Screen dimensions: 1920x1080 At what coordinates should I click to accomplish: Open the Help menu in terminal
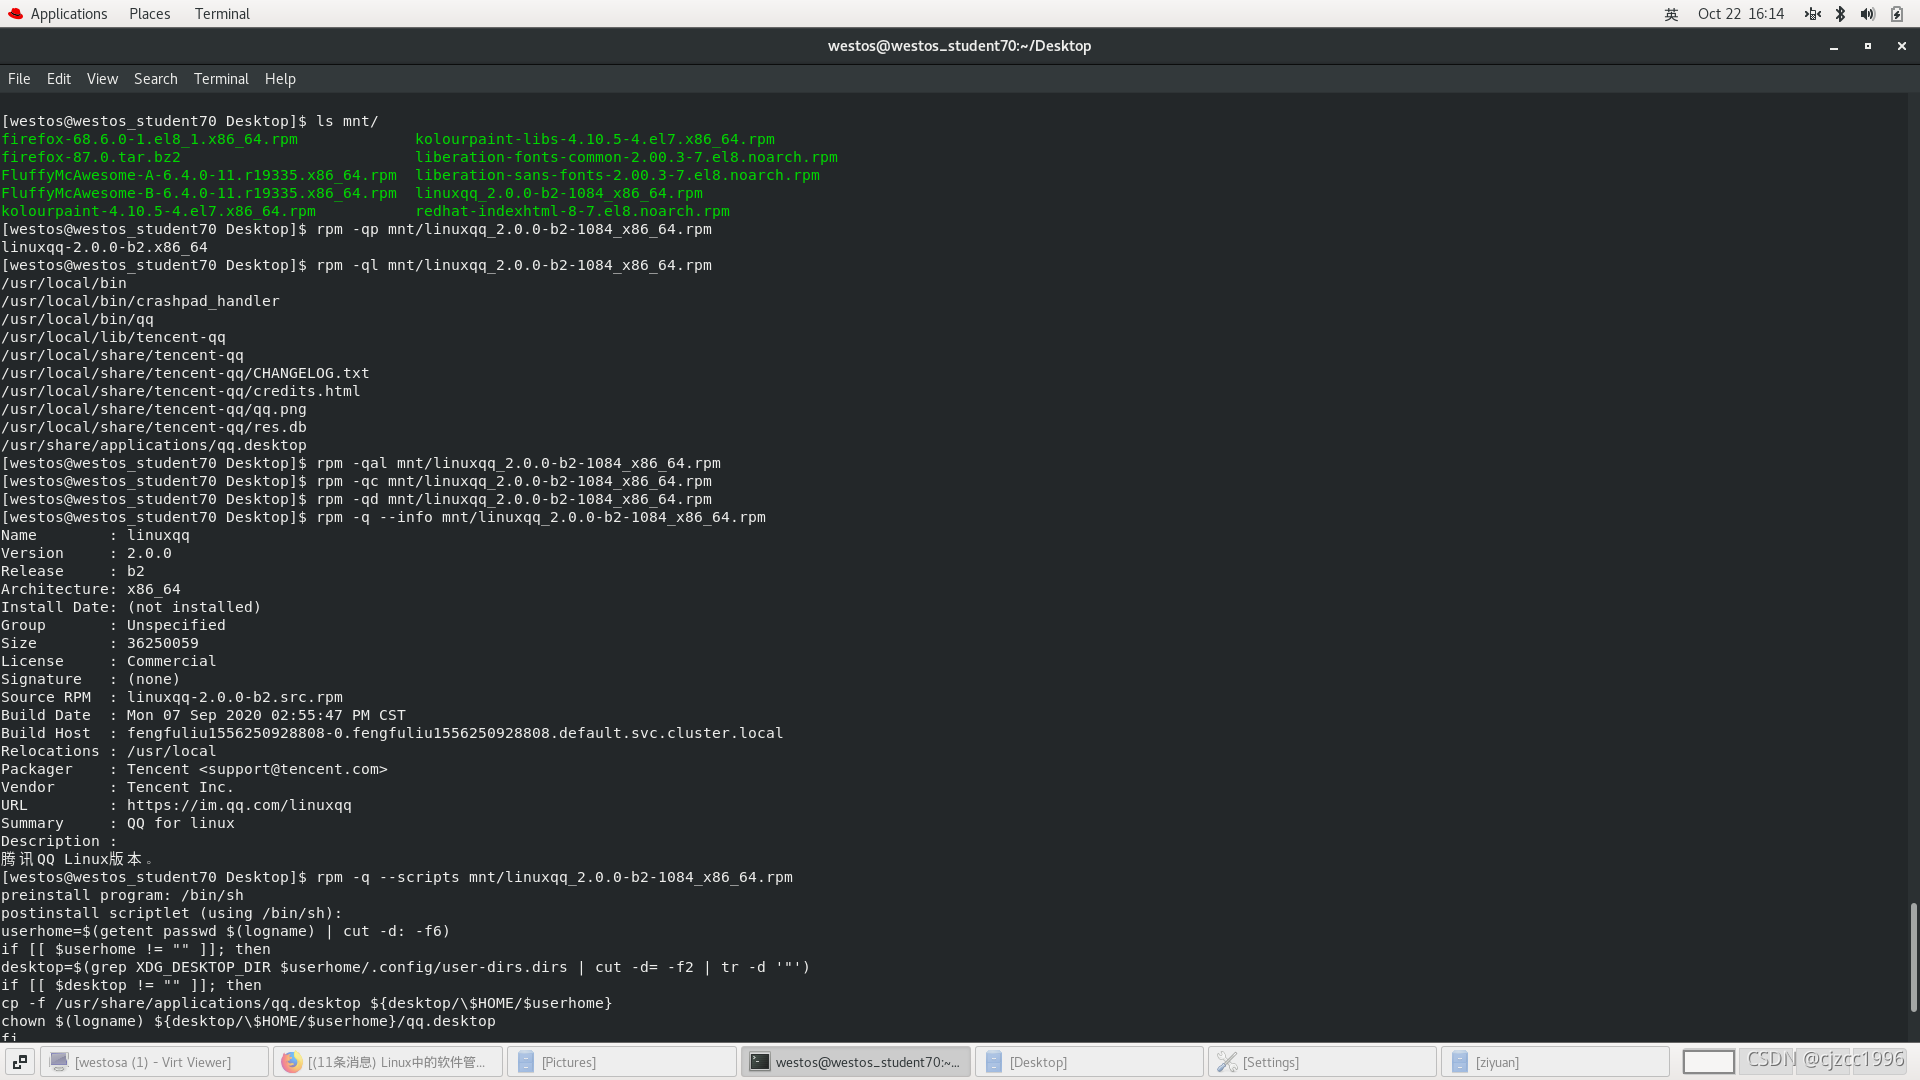click(x=280, y=79)
